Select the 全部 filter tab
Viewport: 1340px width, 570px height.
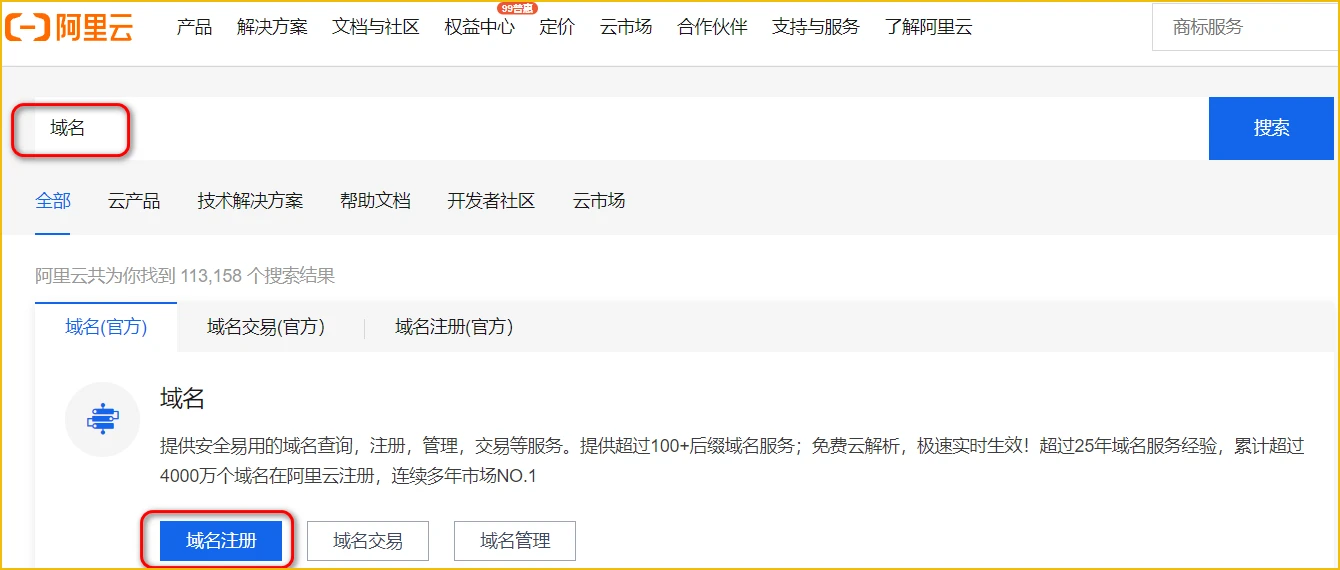(x=53, y=201)
